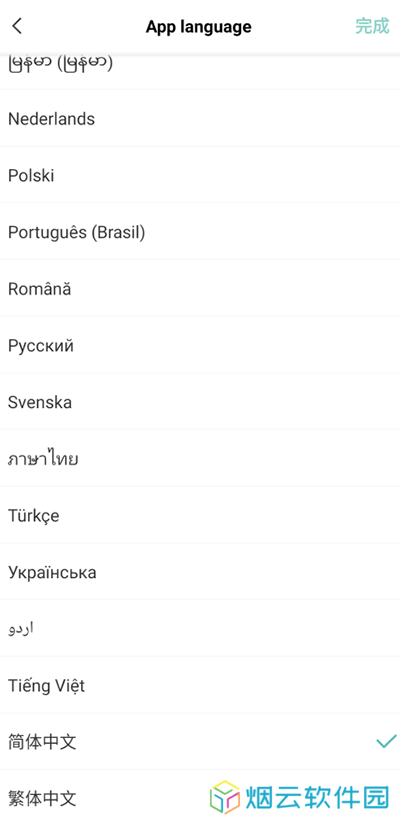Pick Română as the language
Screen dimensions: 400x823
click(200, 289)
